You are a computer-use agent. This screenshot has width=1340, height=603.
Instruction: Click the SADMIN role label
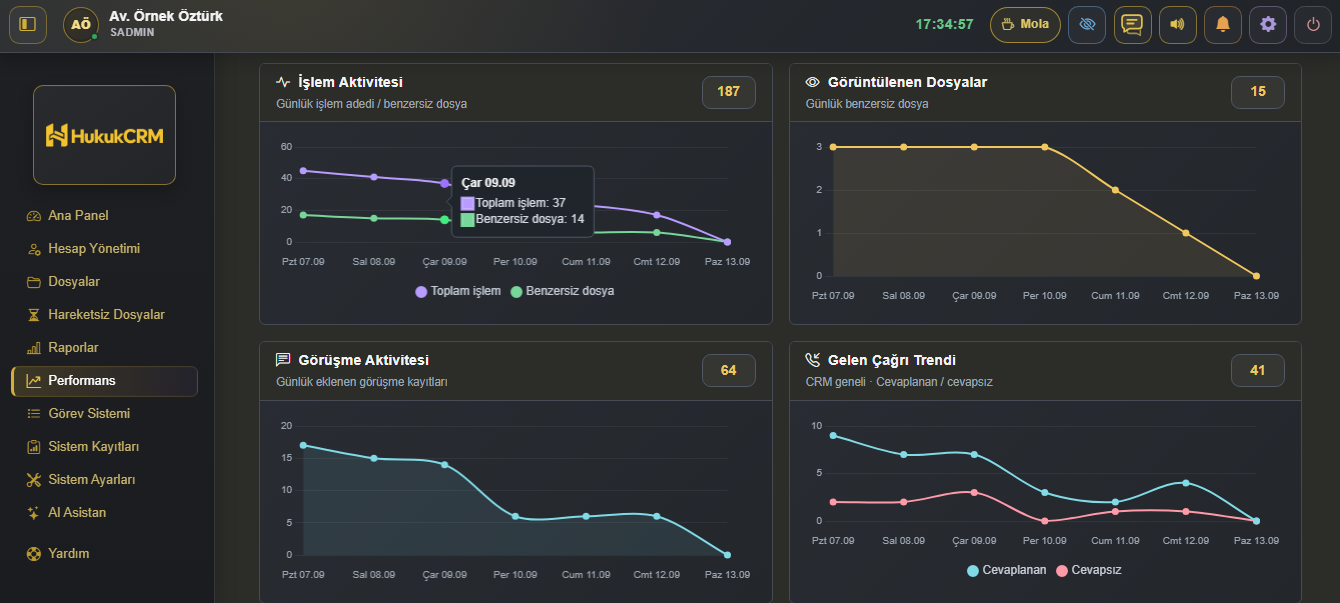coord(132,33)
